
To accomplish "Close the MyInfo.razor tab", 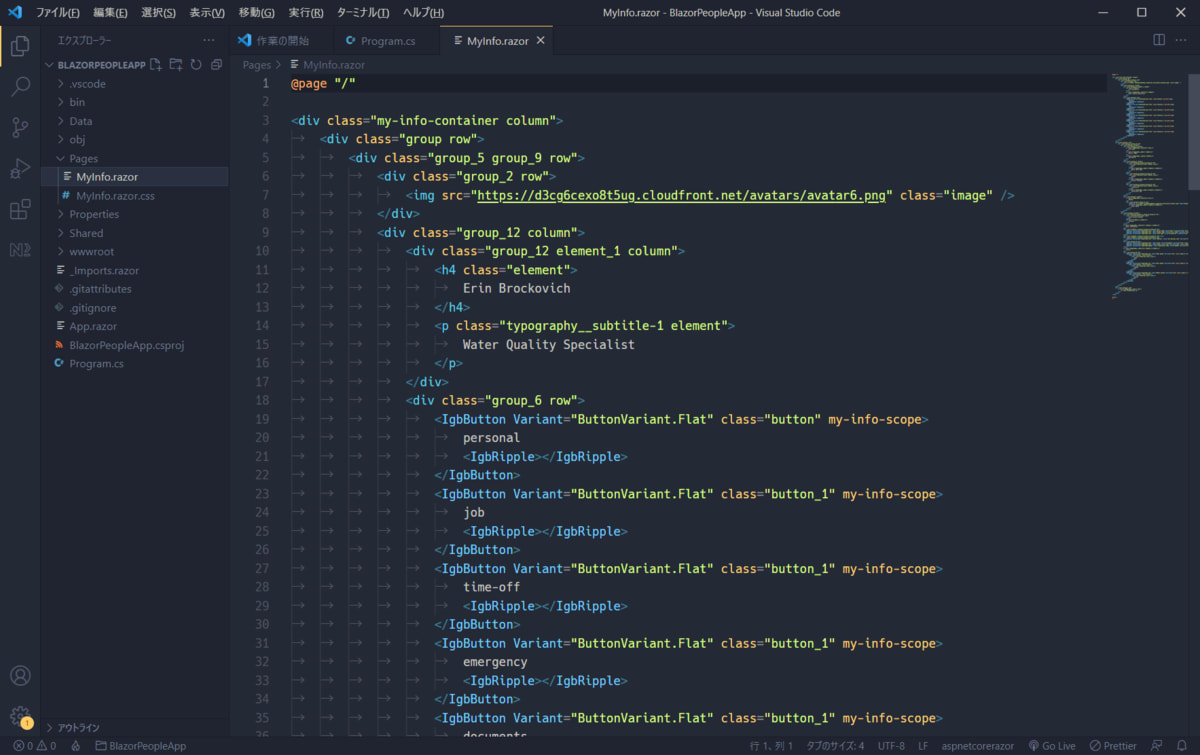I will point(540,41).
